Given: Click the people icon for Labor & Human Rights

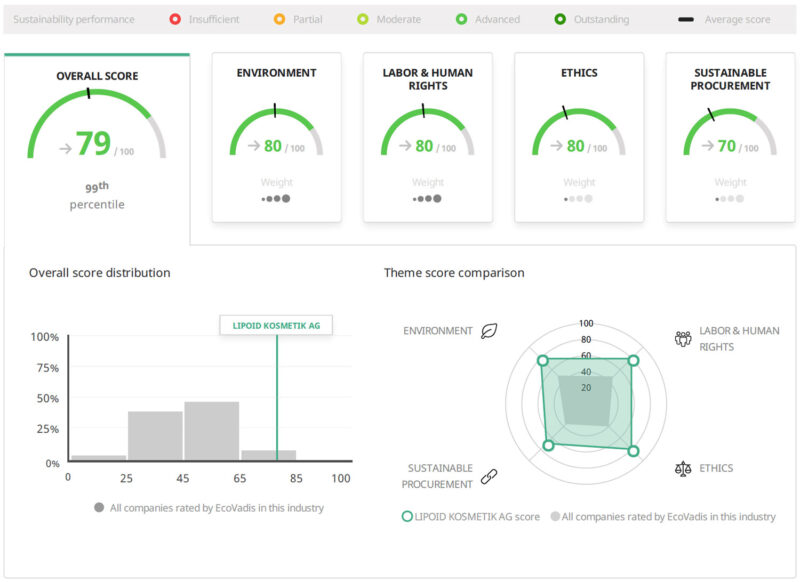Looking at the screenshot, I should pyautogui.click(x=683, y=338).
